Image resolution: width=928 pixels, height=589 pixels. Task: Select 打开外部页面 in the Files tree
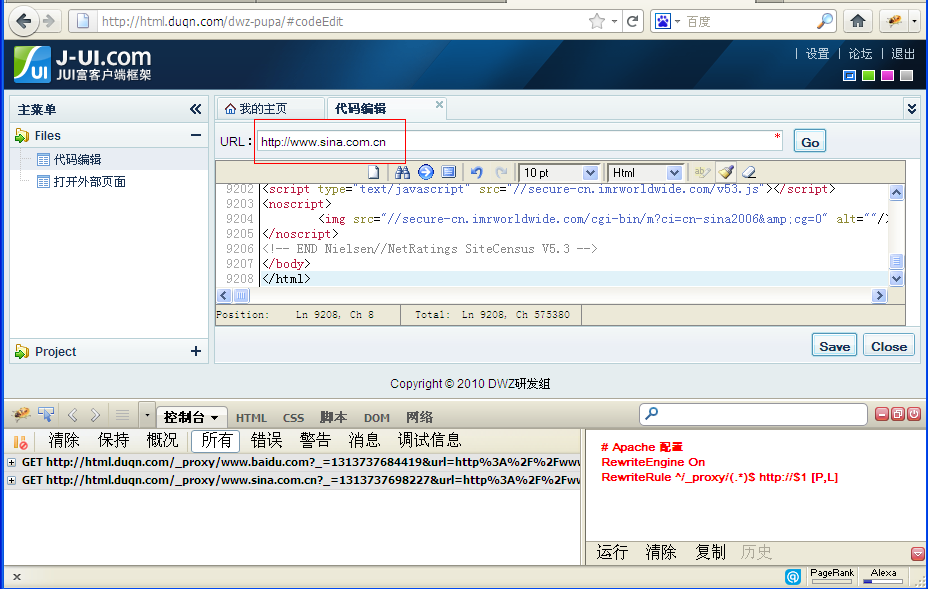coord(89,182)
